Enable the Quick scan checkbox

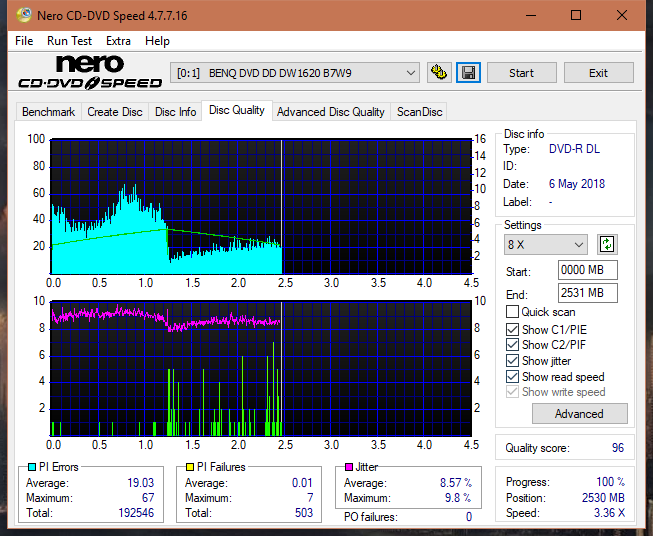point(512,312)
